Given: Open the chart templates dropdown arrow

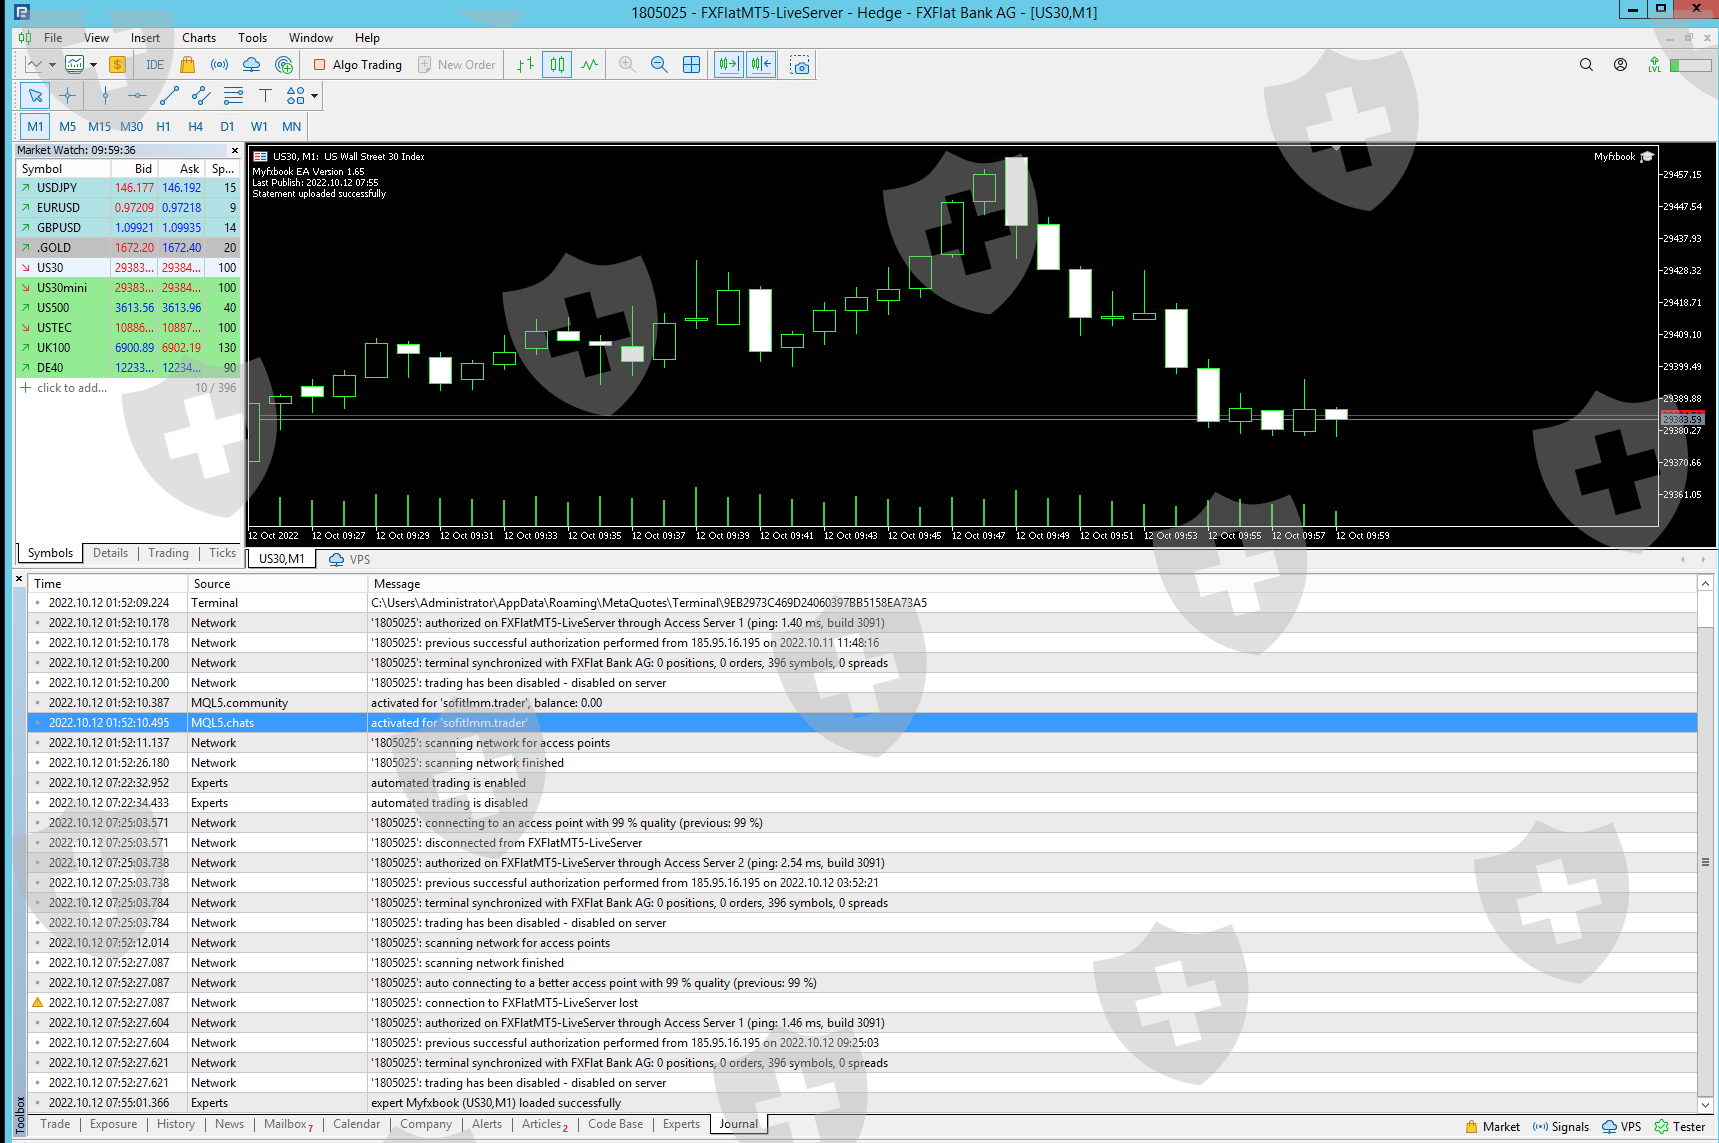Looking at the screenshot, I should 93,65.
